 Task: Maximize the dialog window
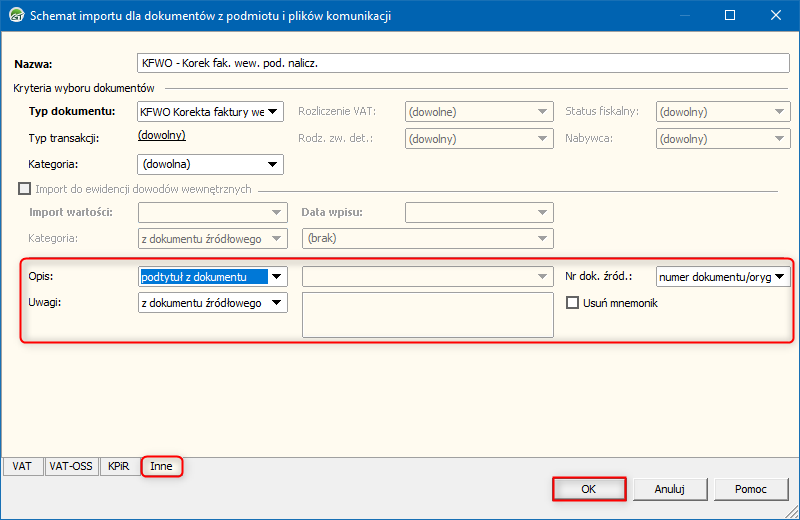tap(729, 16)
